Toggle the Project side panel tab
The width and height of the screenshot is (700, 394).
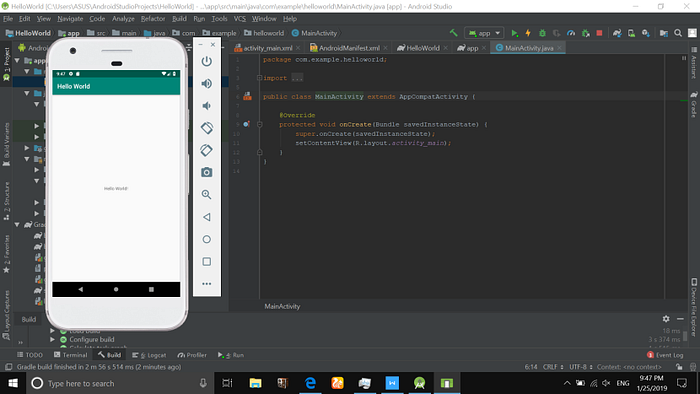pos(6,63)
